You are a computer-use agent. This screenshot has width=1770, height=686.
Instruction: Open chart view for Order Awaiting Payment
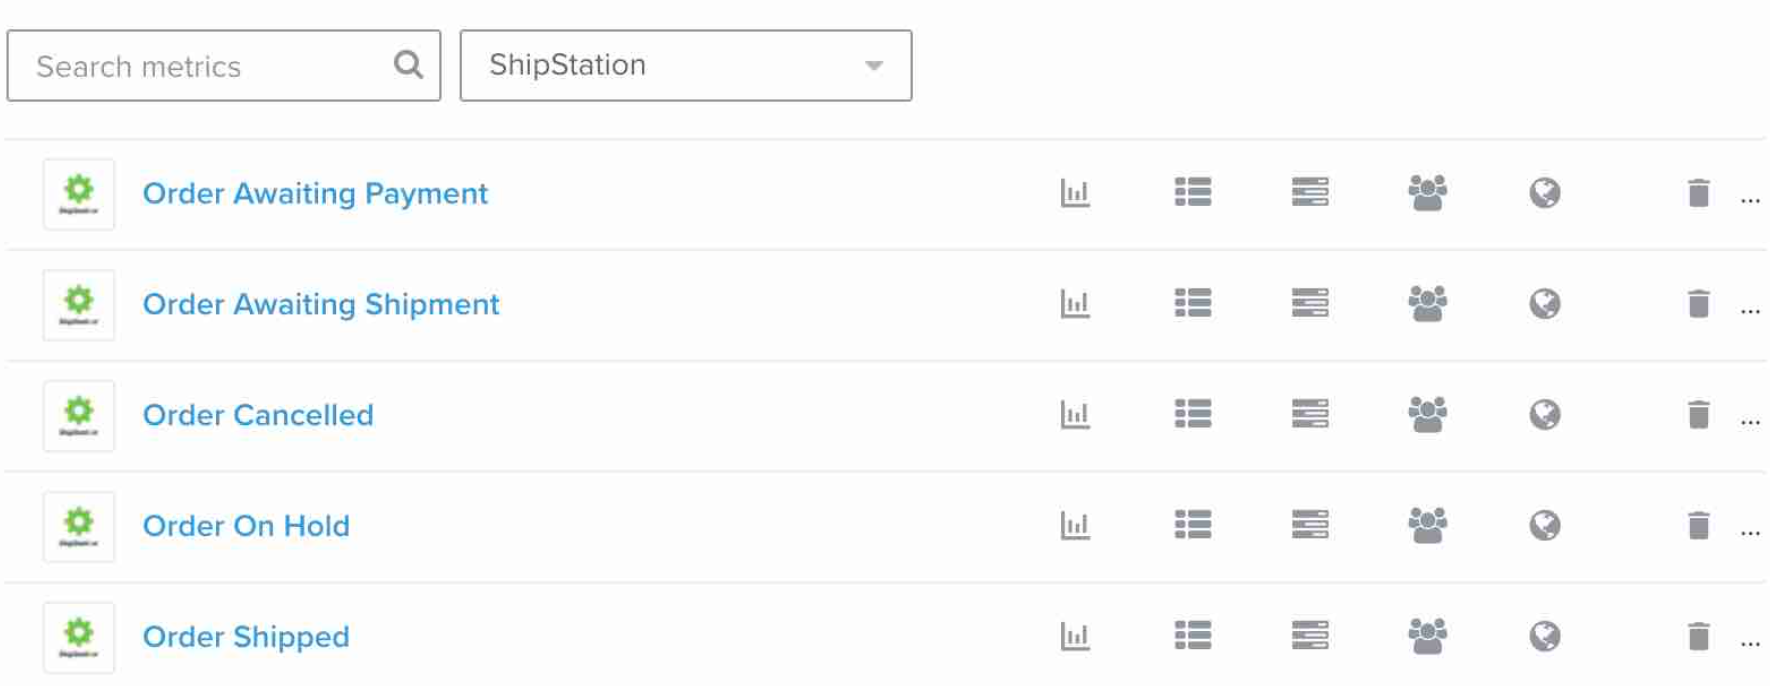point(1075,193)
